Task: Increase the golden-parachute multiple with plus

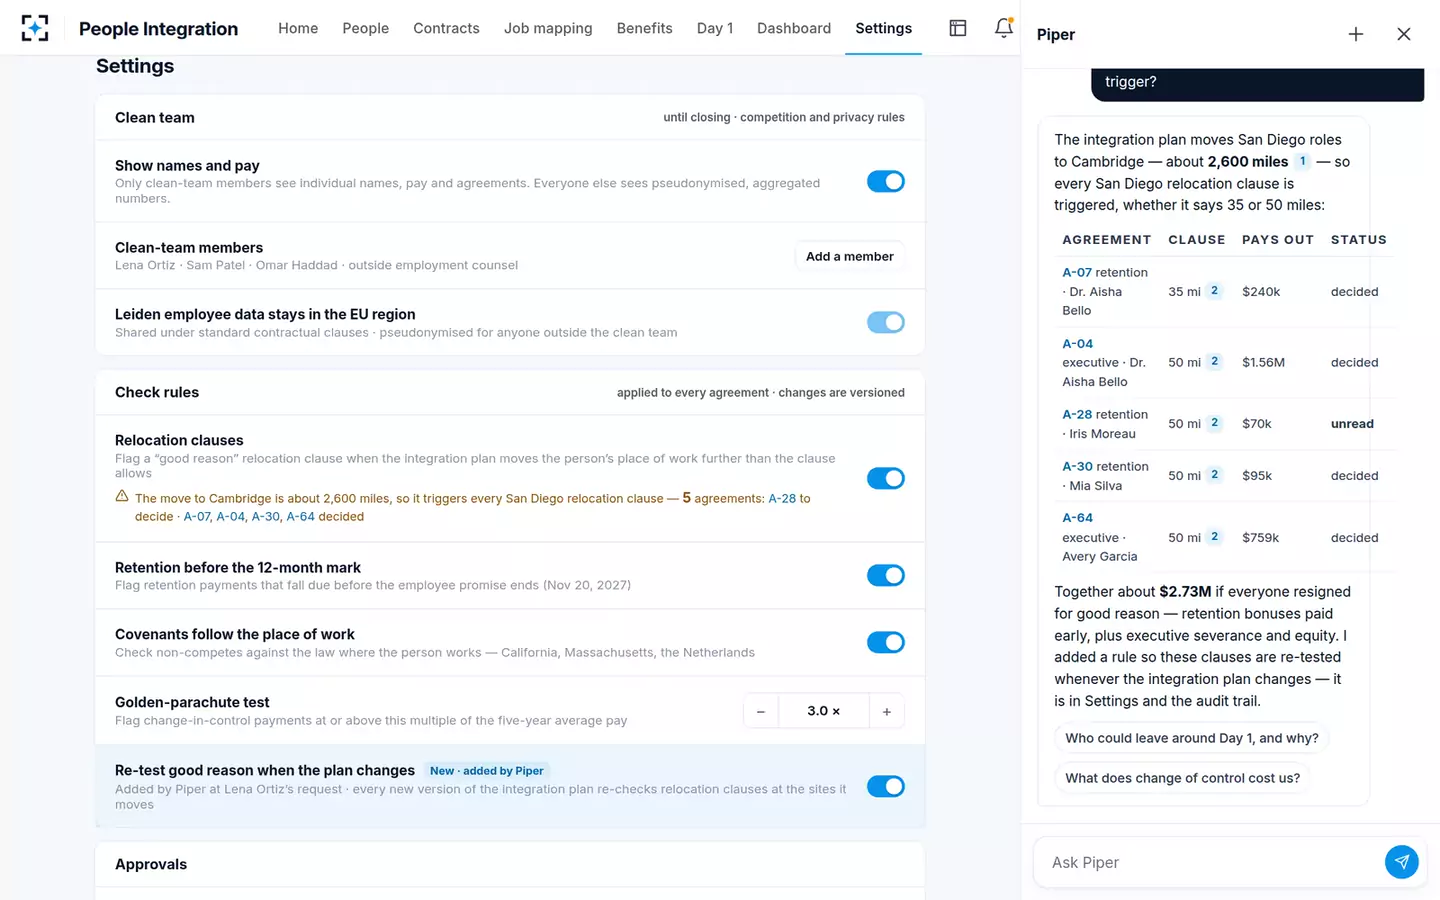Action: tap(887, 712)
